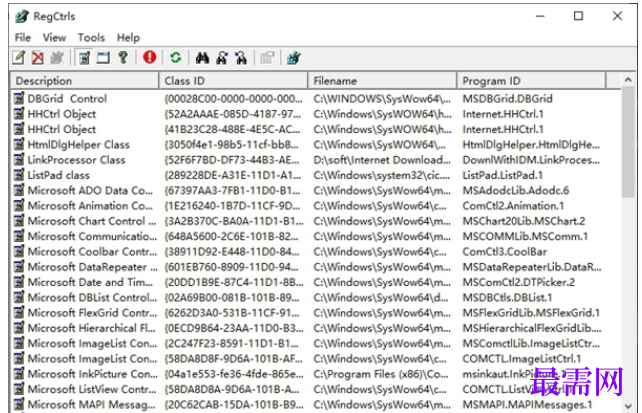Image resolution: width=642 pixels, height=413 pixels.
Task: Click the find next binoculars icon
Action: pos(222,58)
